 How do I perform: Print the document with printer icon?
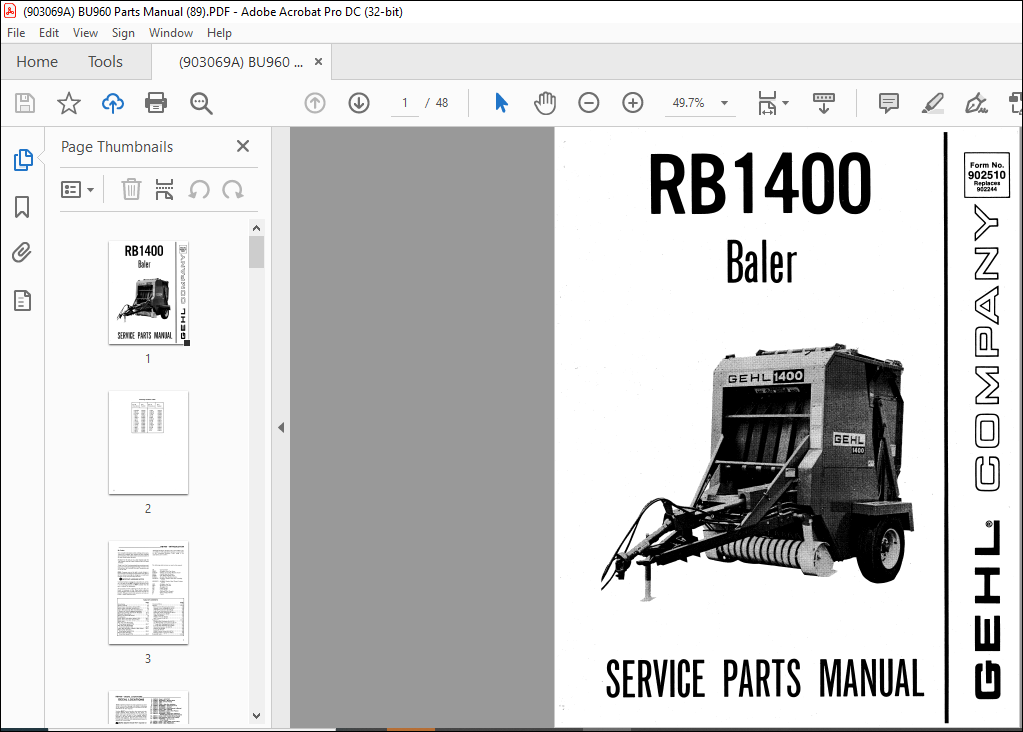156,103
